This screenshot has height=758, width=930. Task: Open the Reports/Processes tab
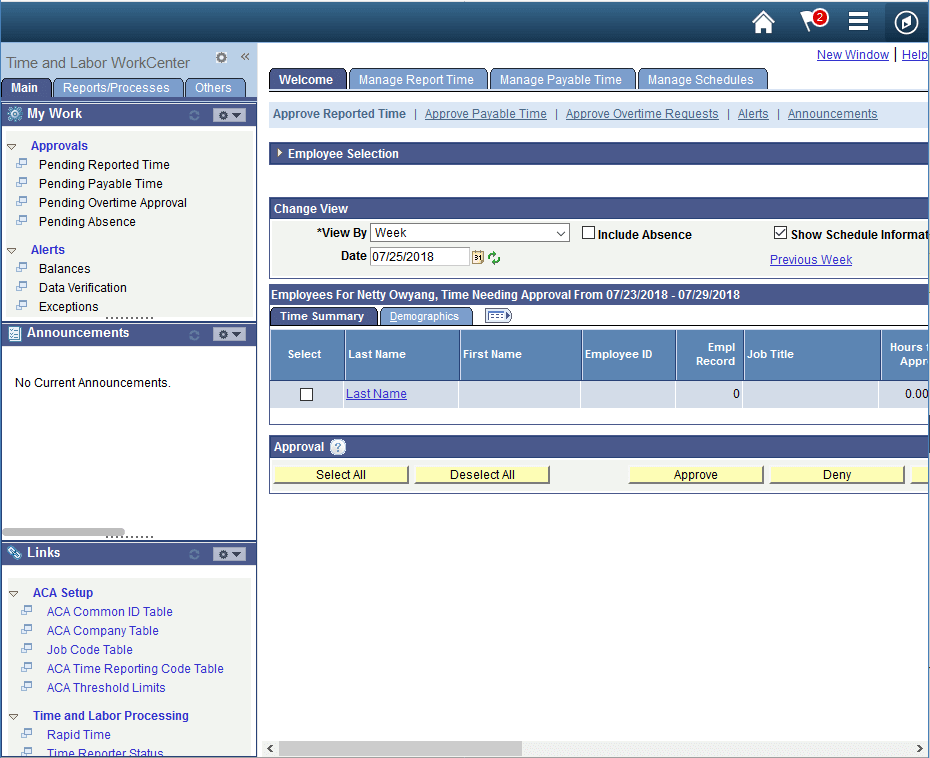pos(116,88)
